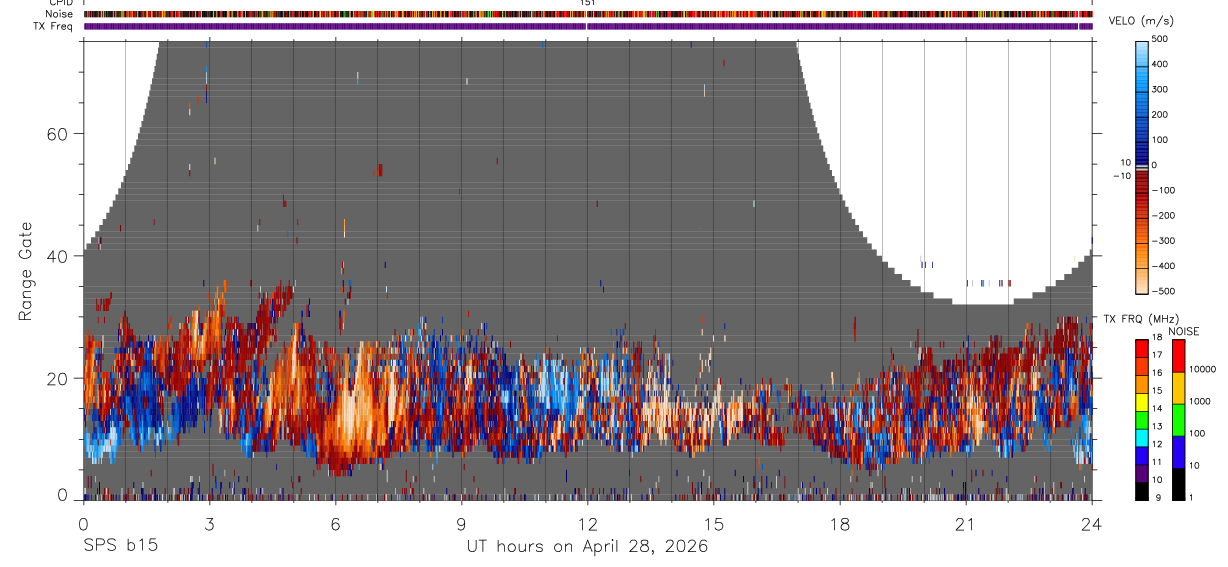Viewport: 1228px width, 567px height.
Task: Click the '10000' label on the NOISE scale
Action: [x=1201, y=369]
